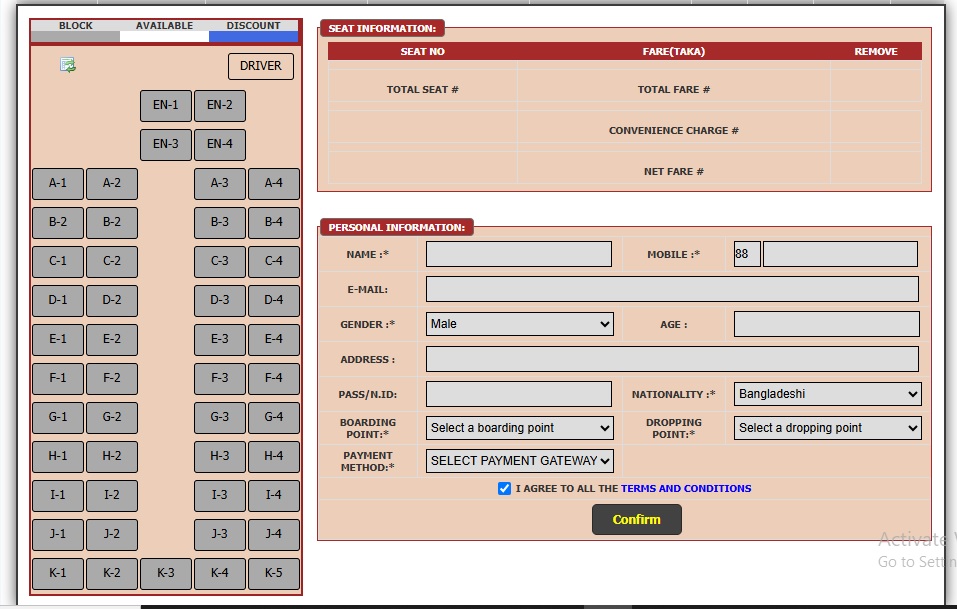Choose seat G-2

tap(112, 418)
